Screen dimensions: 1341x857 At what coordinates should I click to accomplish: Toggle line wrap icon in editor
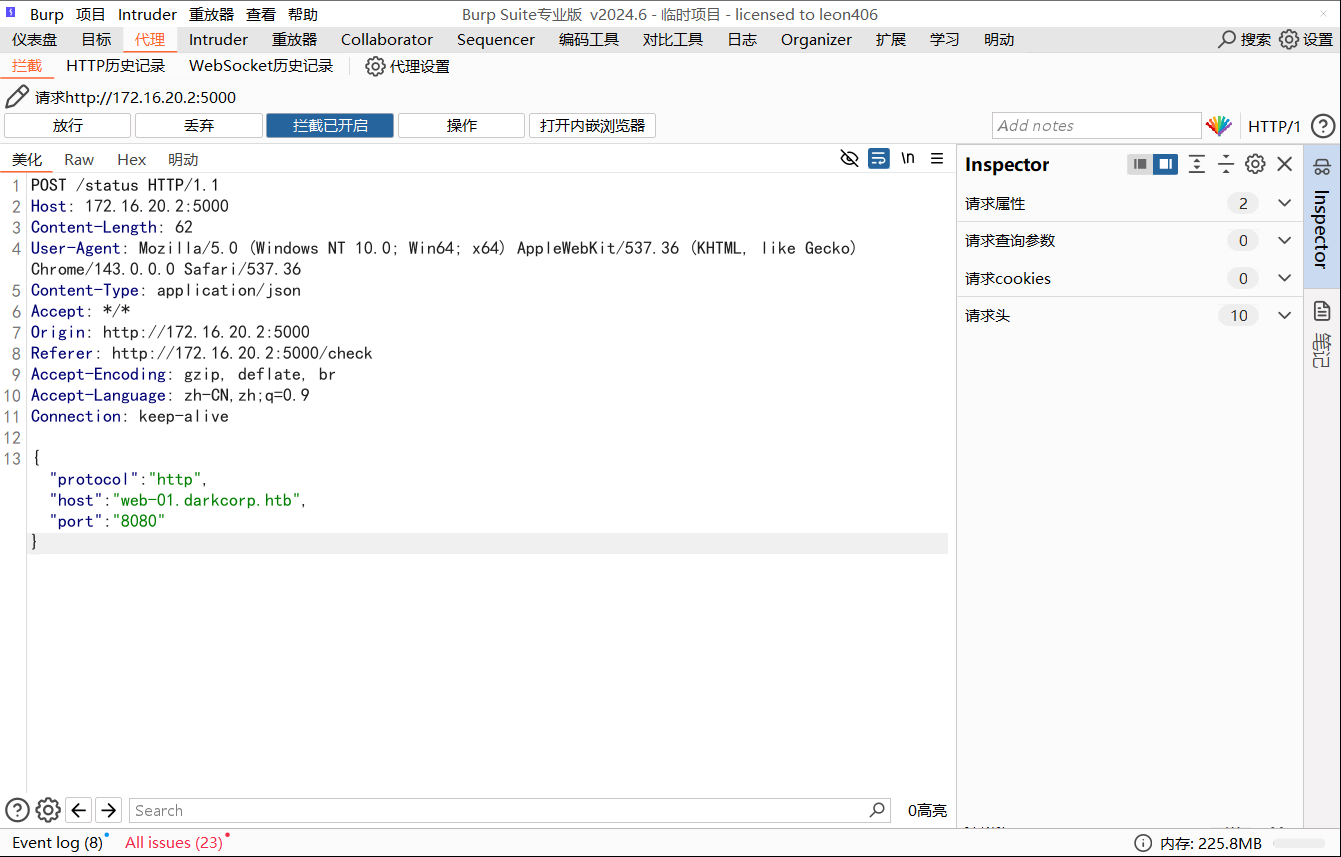coord(878,158)
